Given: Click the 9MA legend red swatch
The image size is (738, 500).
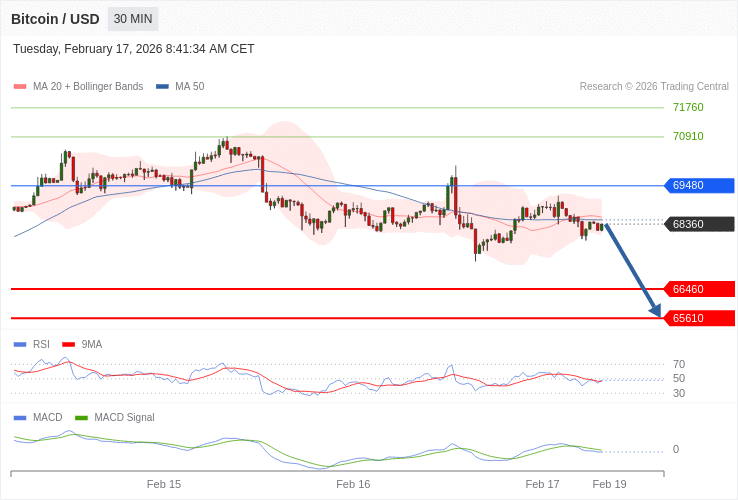Looking at the screenshot, I should tap(69, 345).
